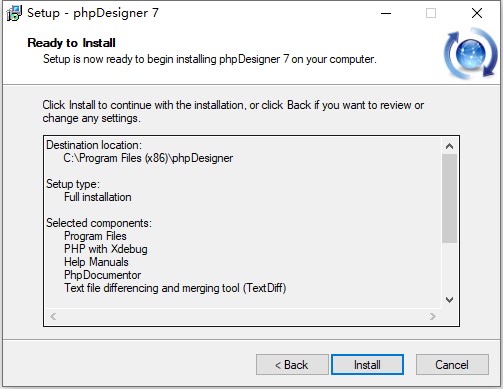
Task: Click the vertical scrollbar down arrow
Action: point(449,300)
